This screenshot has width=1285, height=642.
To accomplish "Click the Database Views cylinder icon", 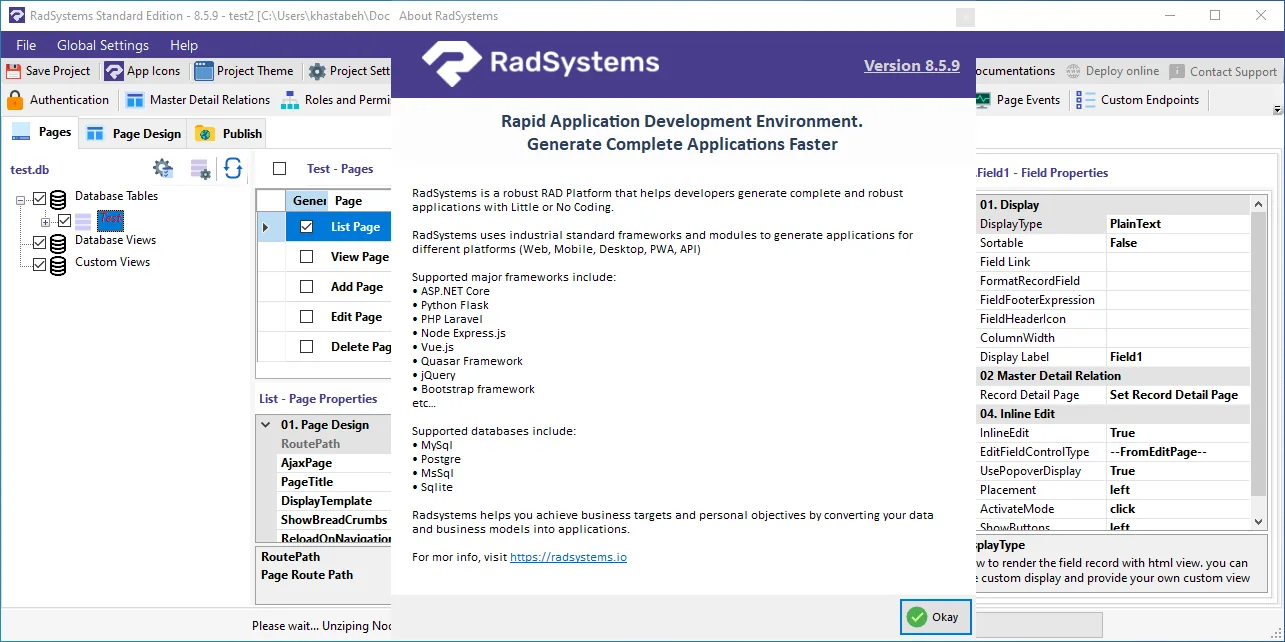I will click(x=59, y=242).
